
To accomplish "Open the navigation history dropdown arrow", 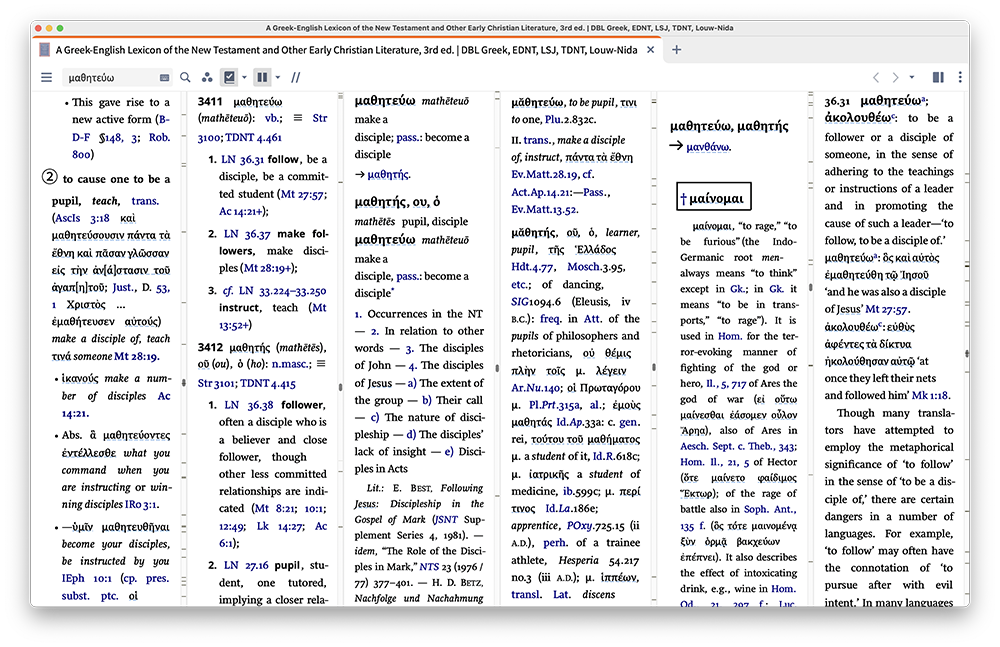I will [912, 77].
